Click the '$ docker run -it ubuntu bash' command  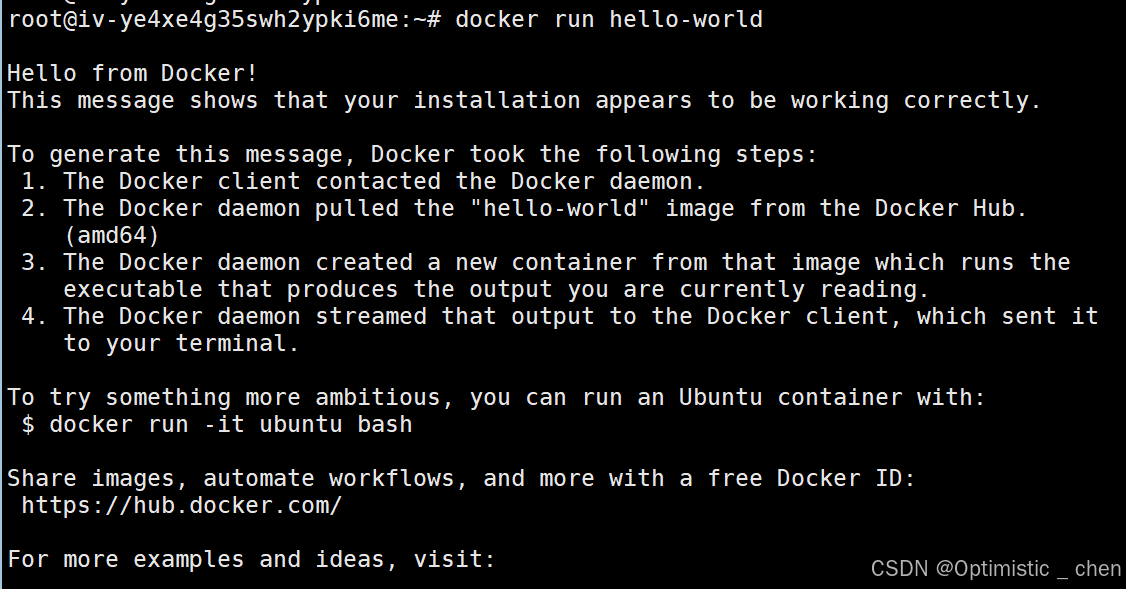[x=217, y=425]
